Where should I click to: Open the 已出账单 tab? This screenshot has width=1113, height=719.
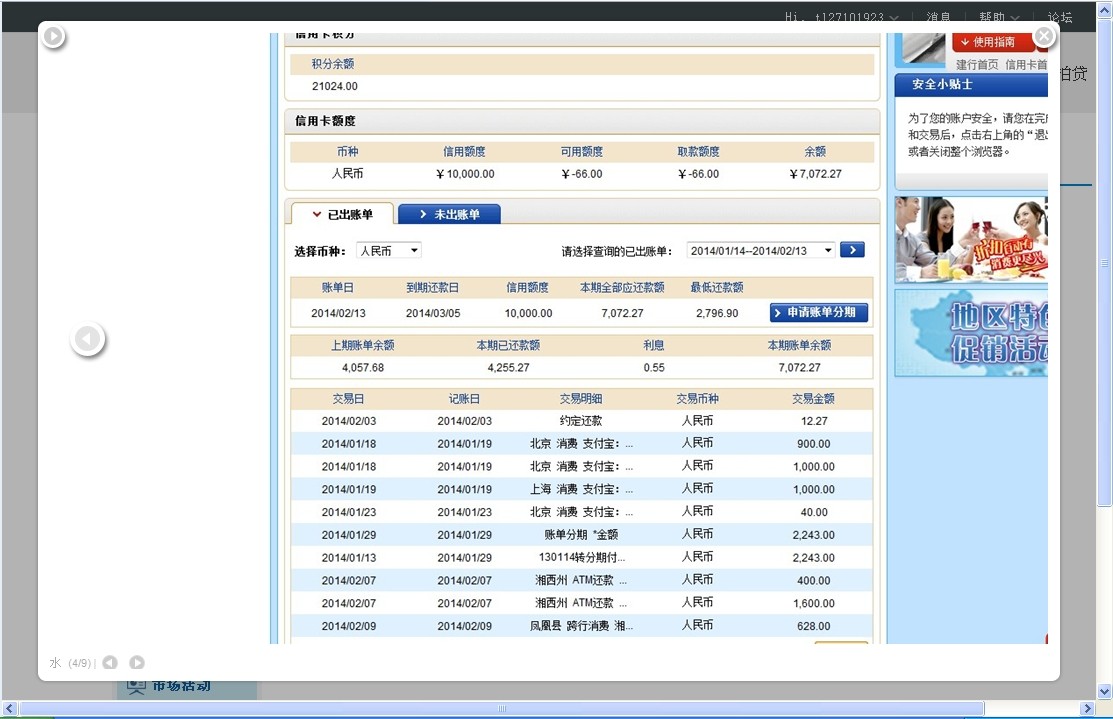coord(342,214)
